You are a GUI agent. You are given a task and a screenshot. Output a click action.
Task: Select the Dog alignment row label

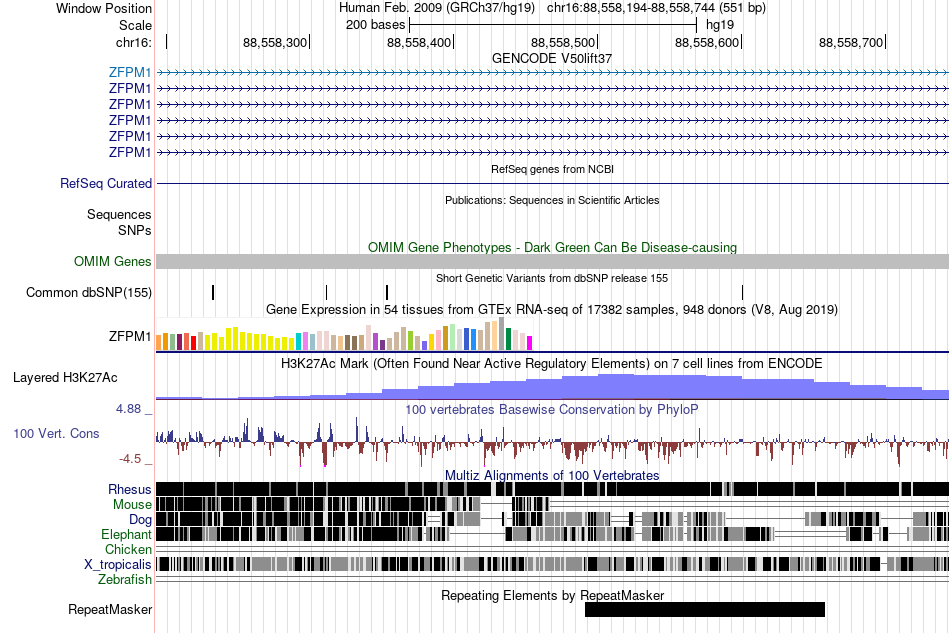click(140, 520)
